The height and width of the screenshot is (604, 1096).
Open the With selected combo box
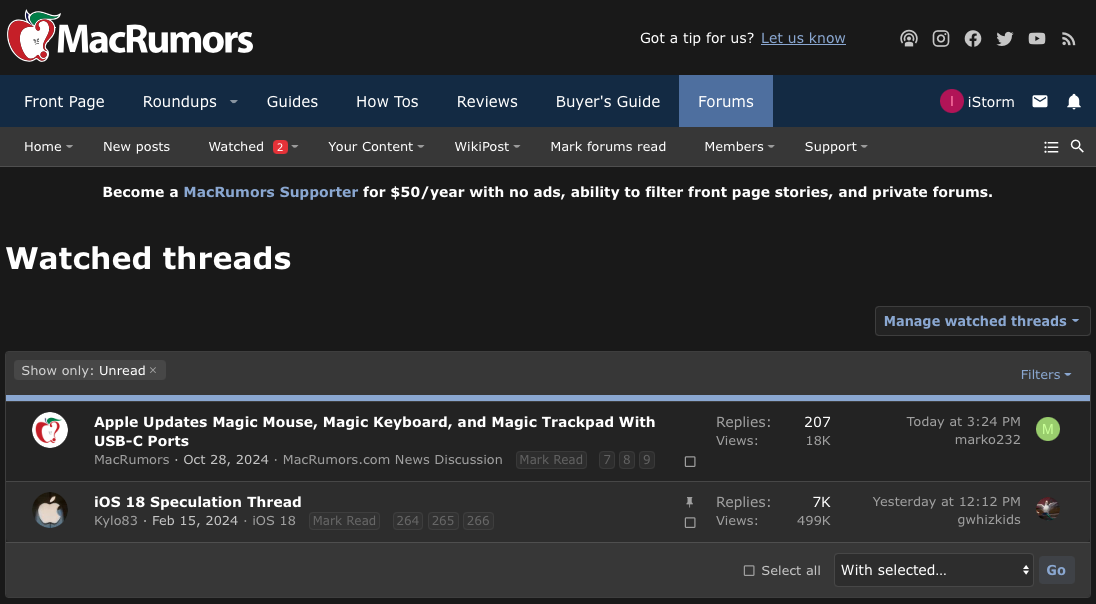tap(934, 570)
